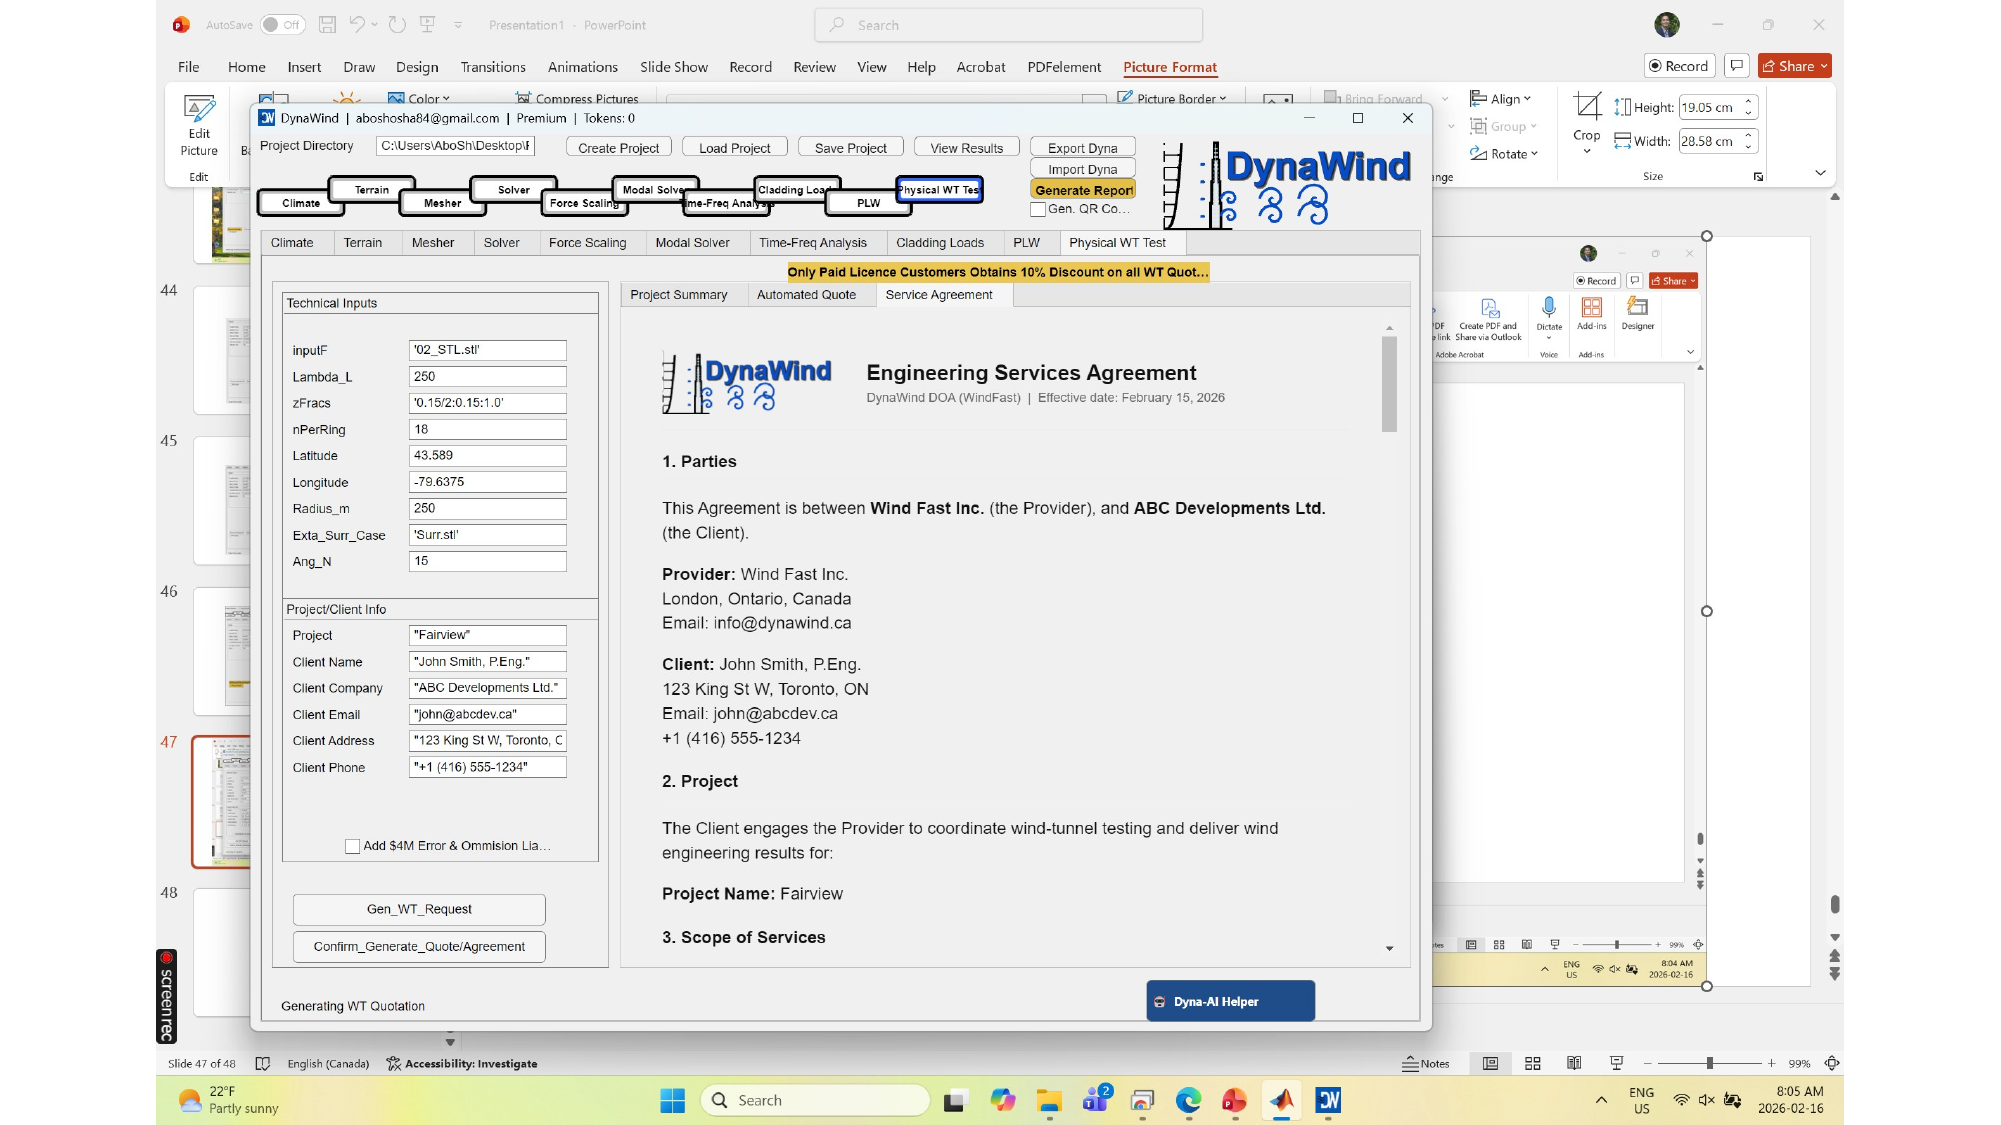
Task: Expand the Align dropdown
Action: point(1502,99)
